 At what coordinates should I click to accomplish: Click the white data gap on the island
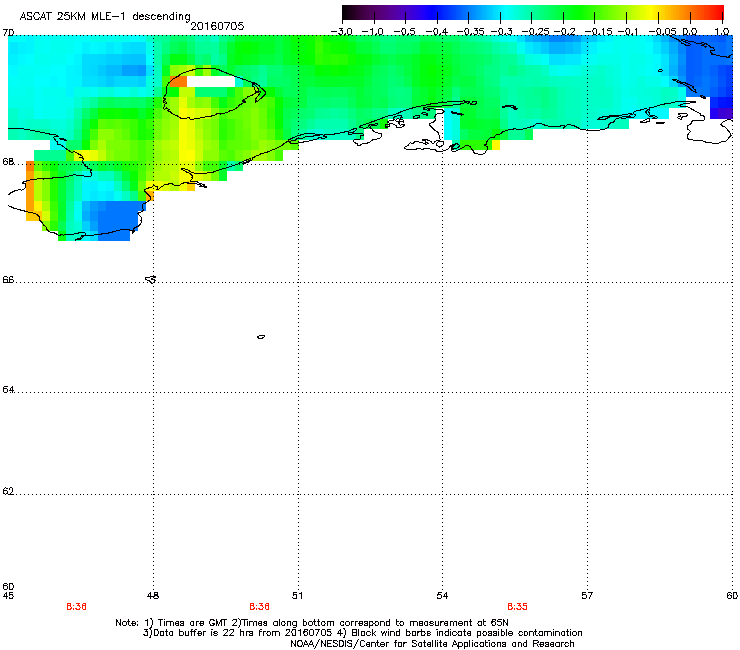point(211,82)
